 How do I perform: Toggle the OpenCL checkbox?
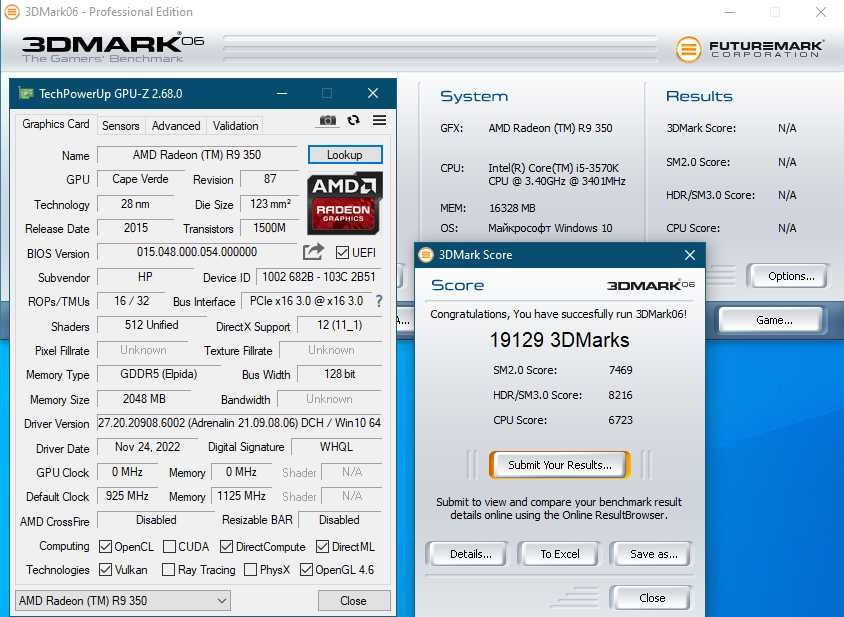click(106, 546)
